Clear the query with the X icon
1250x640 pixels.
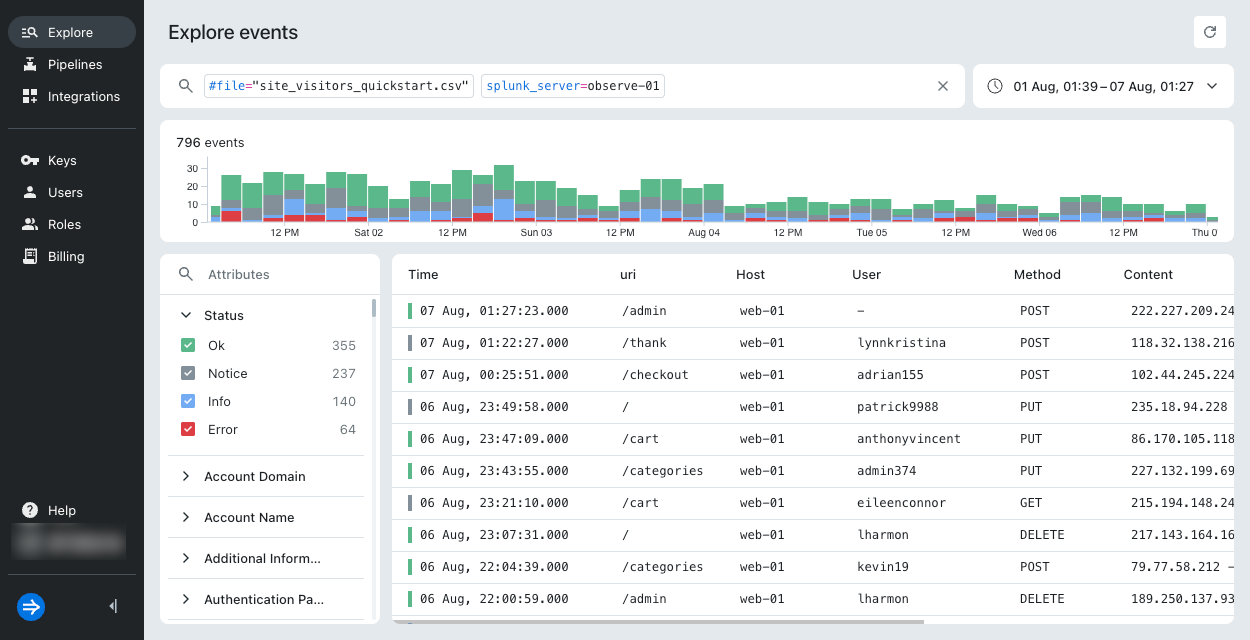[942, 86]
